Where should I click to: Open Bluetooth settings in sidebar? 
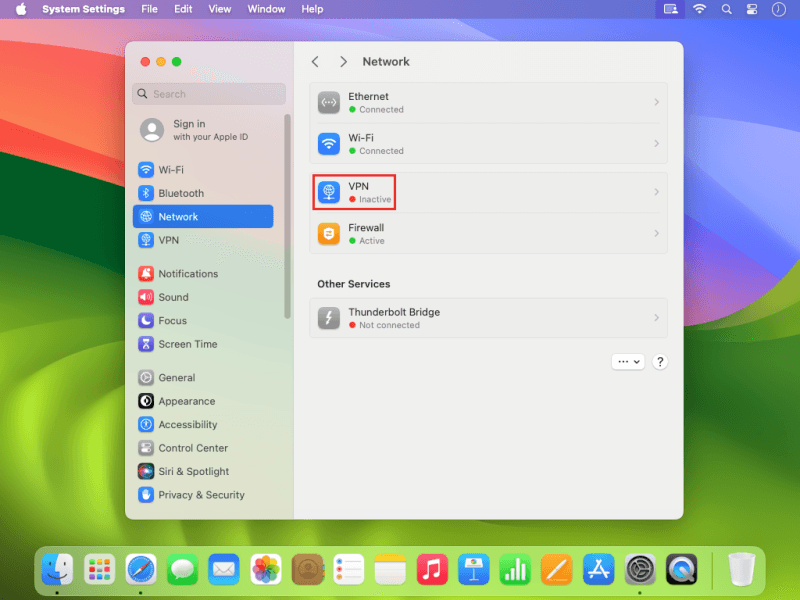(180, 193)
